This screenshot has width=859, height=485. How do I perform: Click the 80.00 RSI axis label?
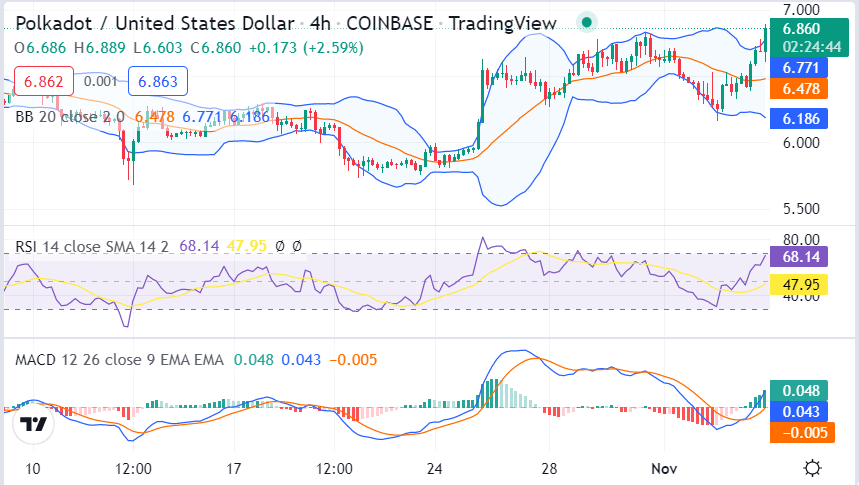pos(801,239)
